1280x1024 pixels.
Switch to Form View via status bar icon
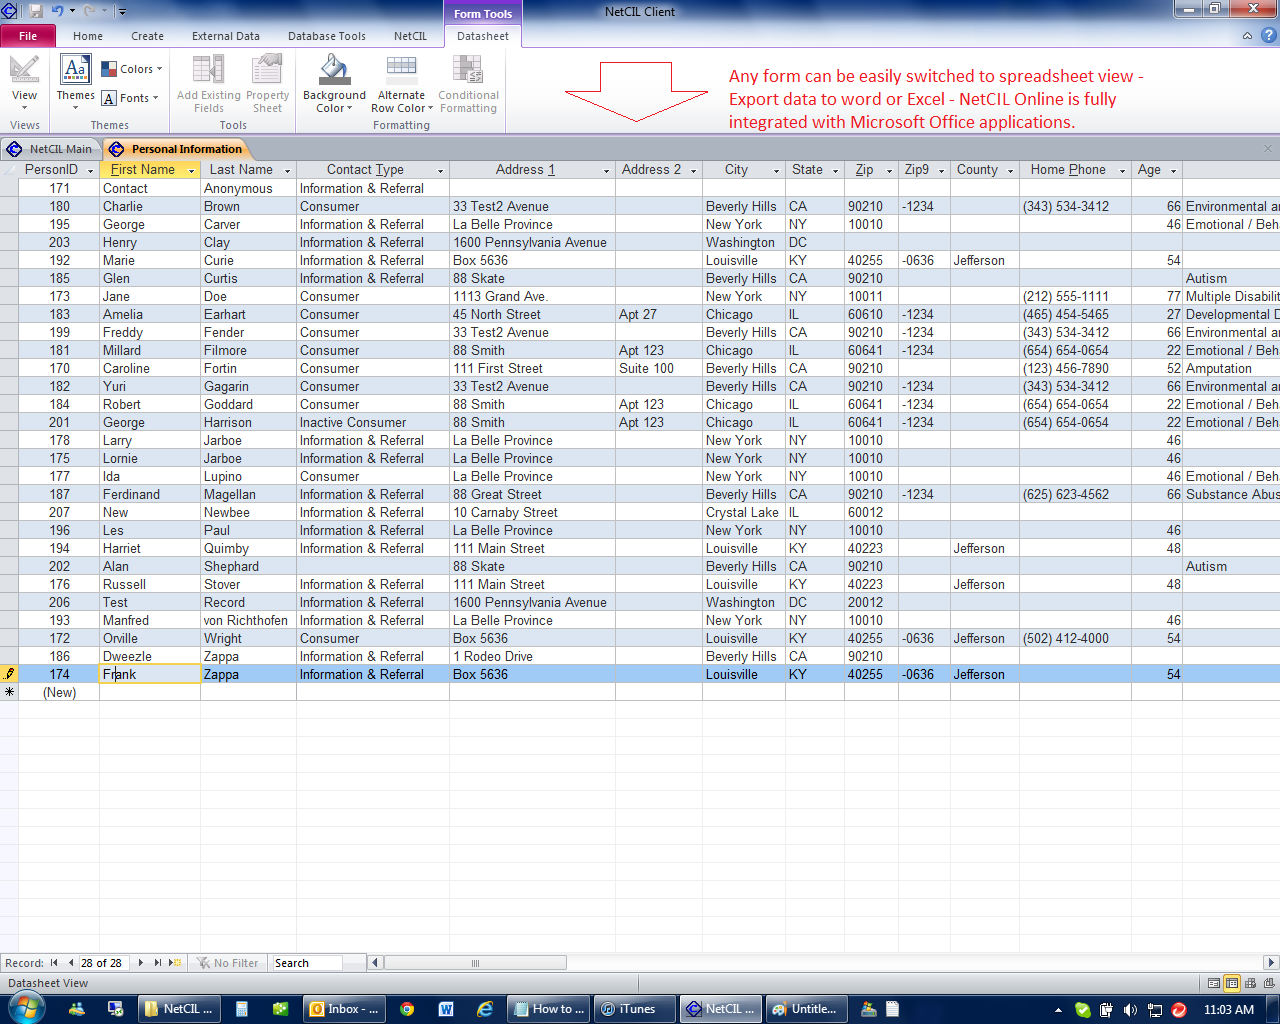[1214, 983]
